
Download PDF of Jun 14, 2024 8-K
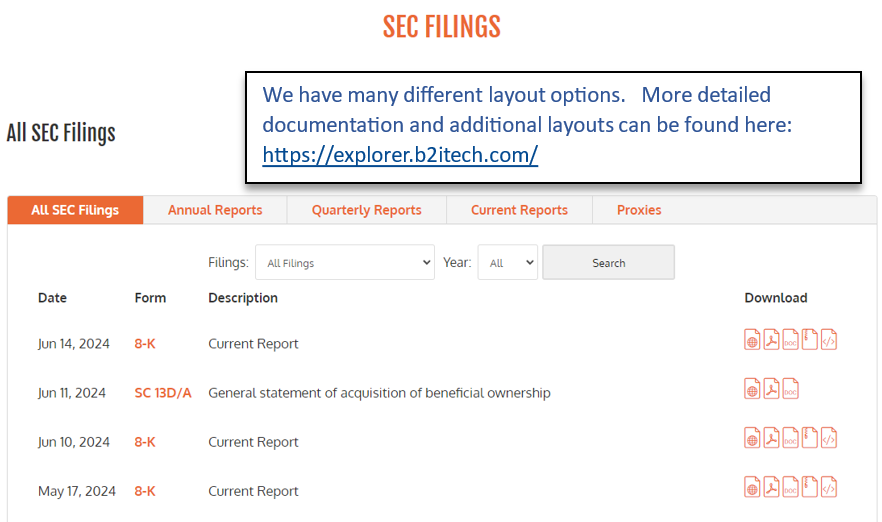[771, 340]
